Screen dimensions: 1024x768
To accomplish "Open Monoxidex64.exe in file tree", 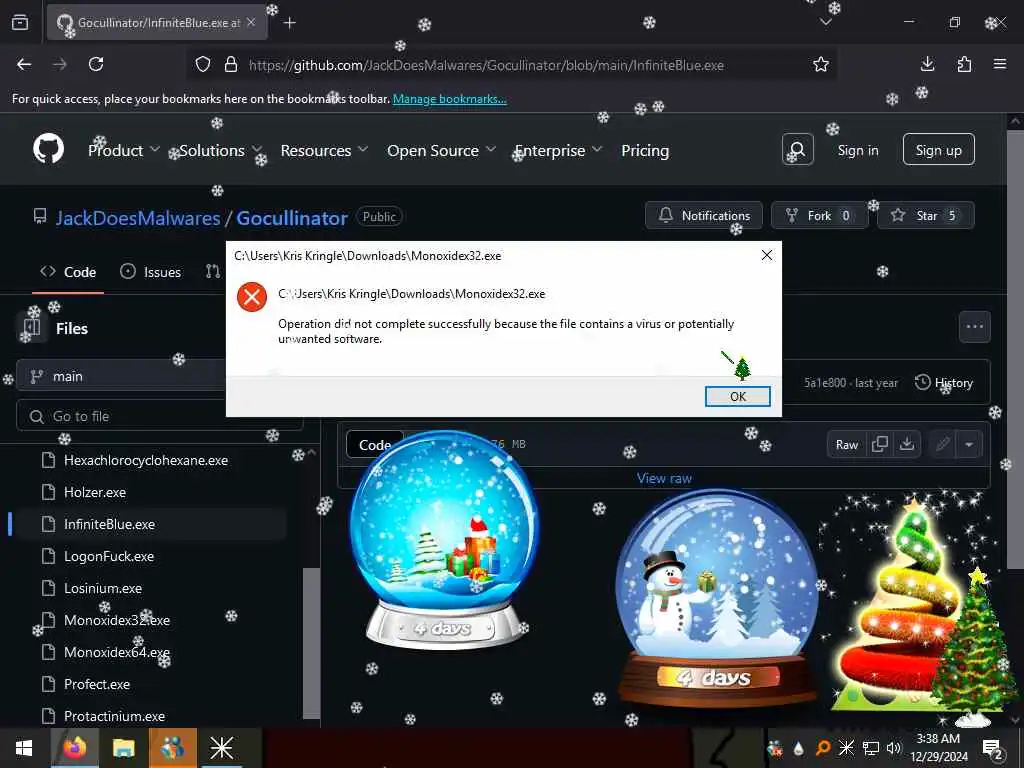I will click(x=117, y=652).
